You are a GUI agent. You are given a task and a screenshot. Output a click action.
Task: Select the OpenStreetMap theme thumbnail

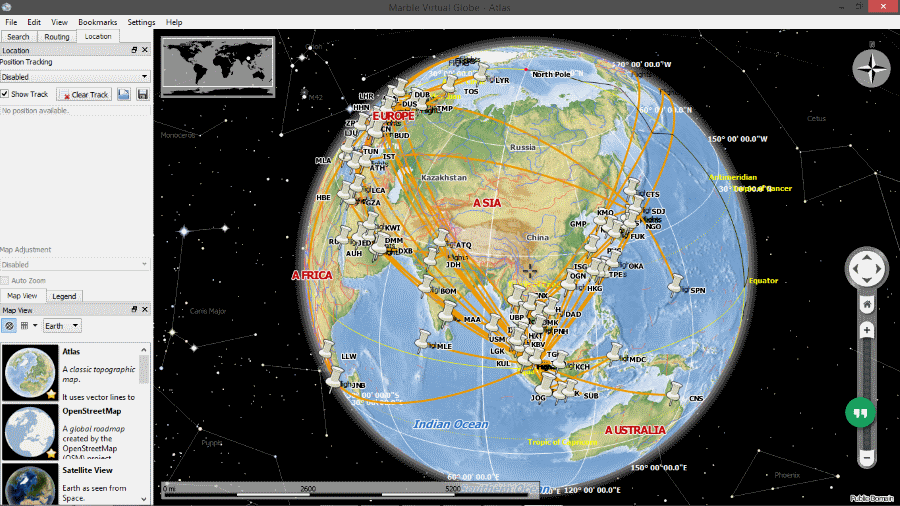click(30, 432)
